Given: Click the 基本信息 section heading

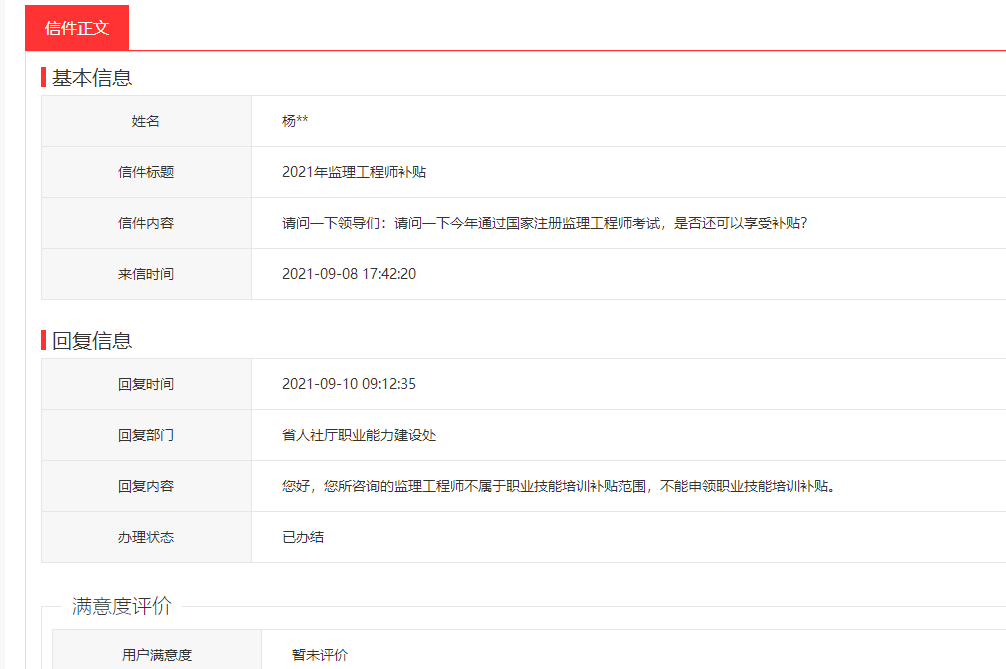Looking at the screenshot, I should pyautogui.click(x=92, y=78).
